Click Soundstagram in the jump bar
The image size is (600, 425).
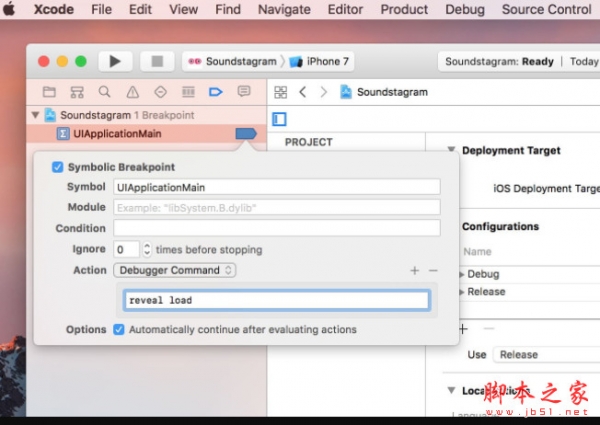tap(384, 92)
